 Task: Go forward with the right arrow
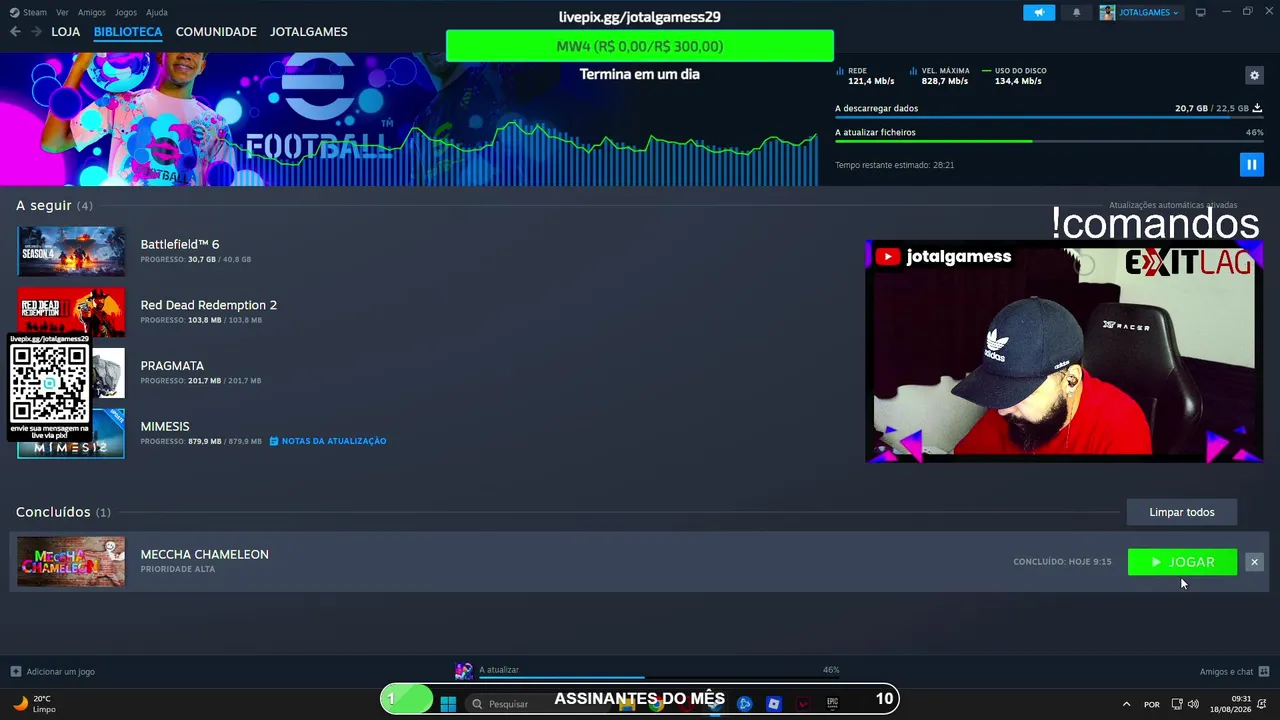pos(36,32)
